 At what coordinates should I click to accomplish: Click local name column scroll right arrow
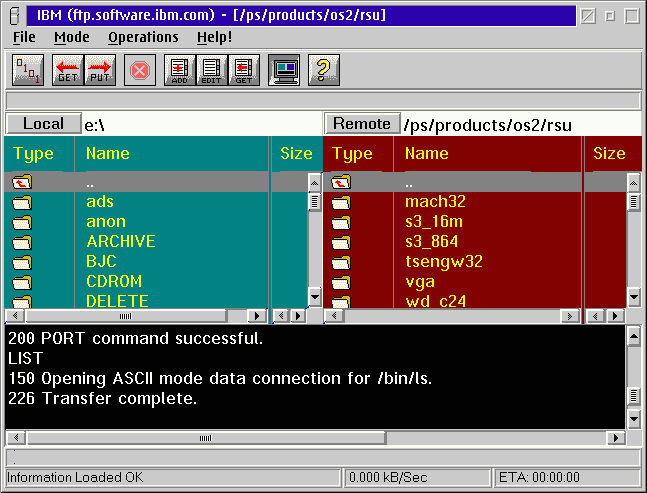click(x=257, y=316)
